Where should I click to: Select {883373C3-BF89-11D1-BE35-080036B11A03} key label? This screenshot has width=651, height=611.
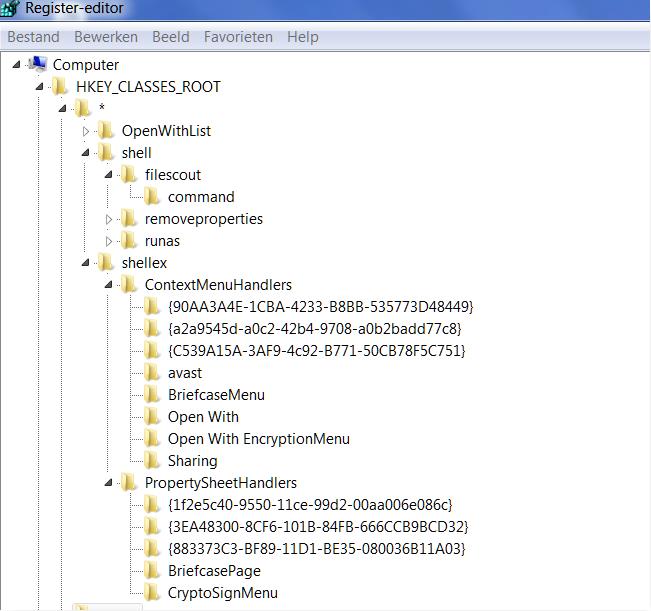click(317, 549)
